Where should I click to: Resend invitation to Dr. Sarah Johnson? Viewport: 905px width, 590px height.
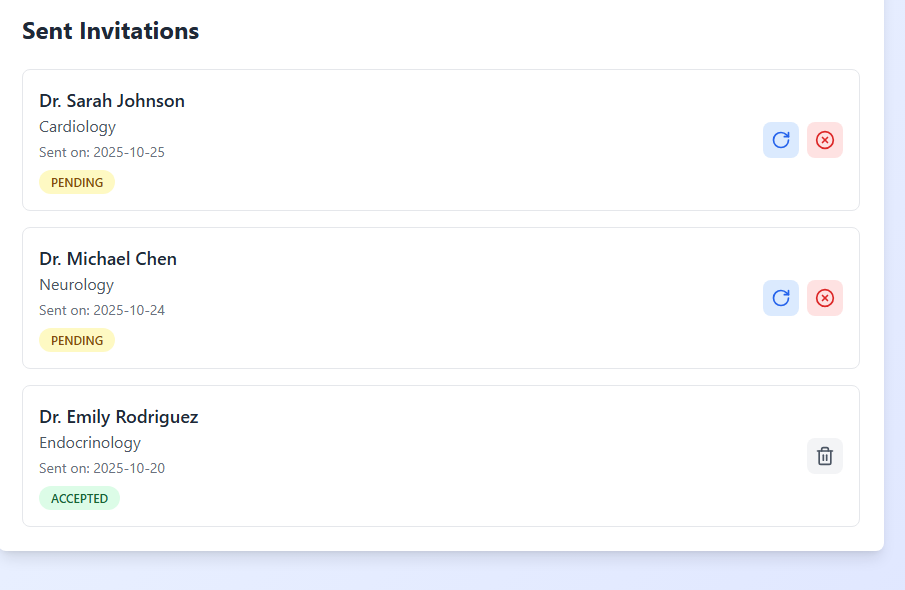[x=781, y=140]
